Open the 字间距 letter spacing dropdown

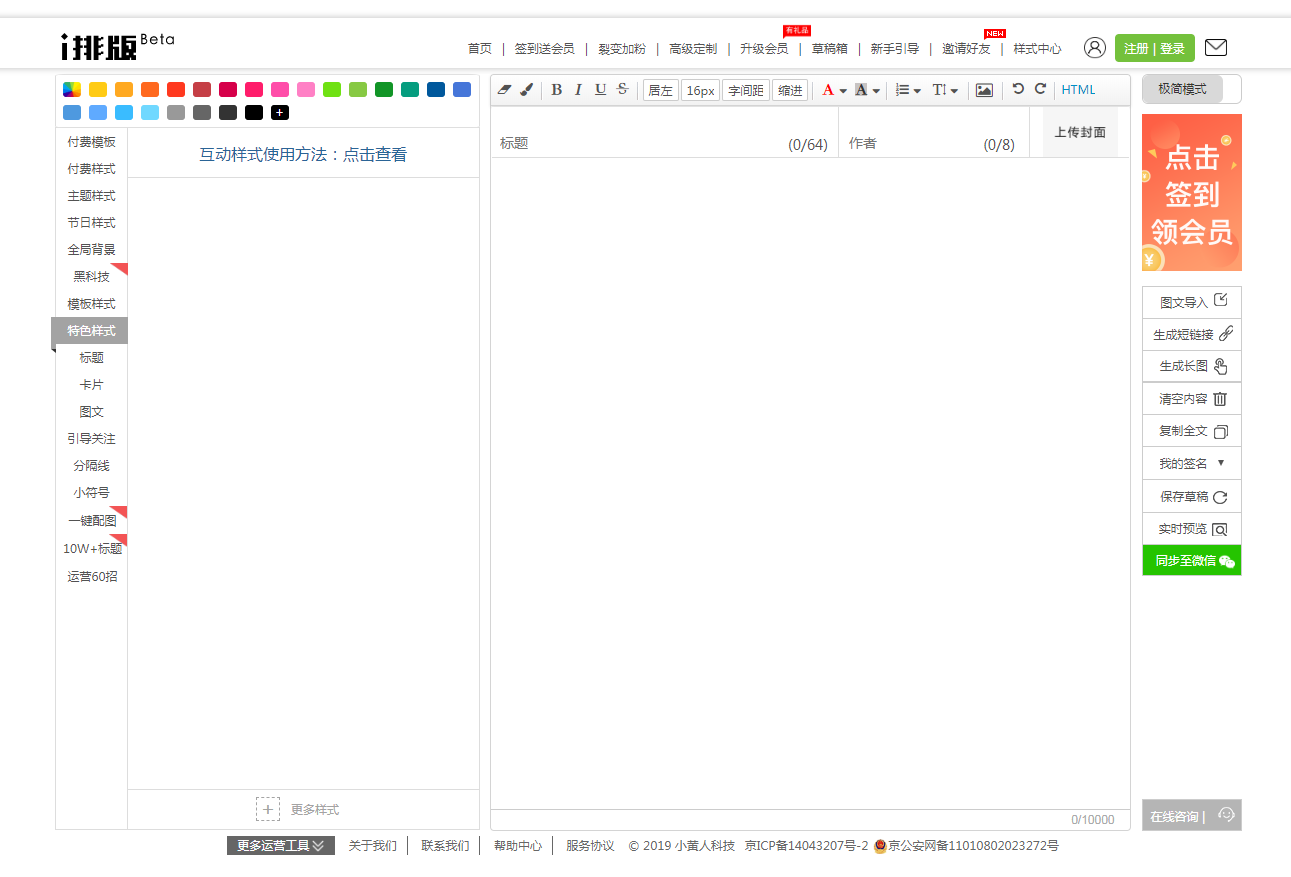pos(746,90)
